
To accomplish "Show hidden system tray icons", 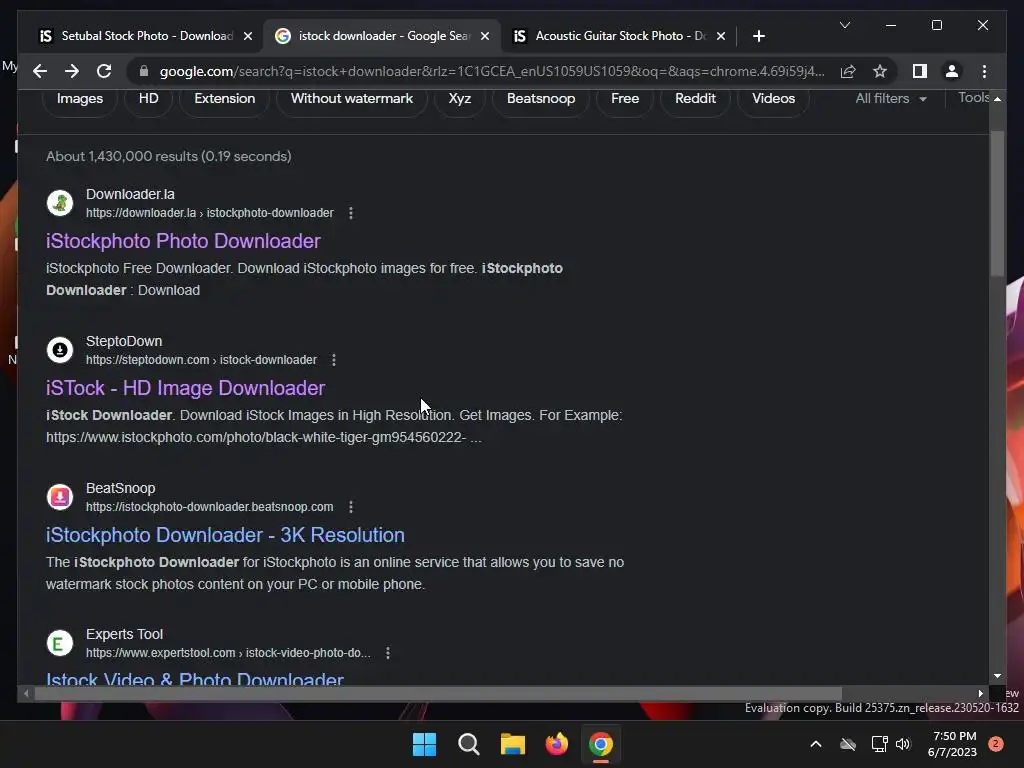I will [x=816, y=744].
